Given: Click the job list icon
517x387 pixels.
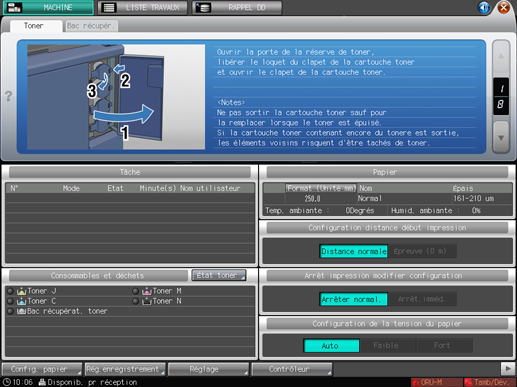Looking at the screenshot, I should coord(109,7).
